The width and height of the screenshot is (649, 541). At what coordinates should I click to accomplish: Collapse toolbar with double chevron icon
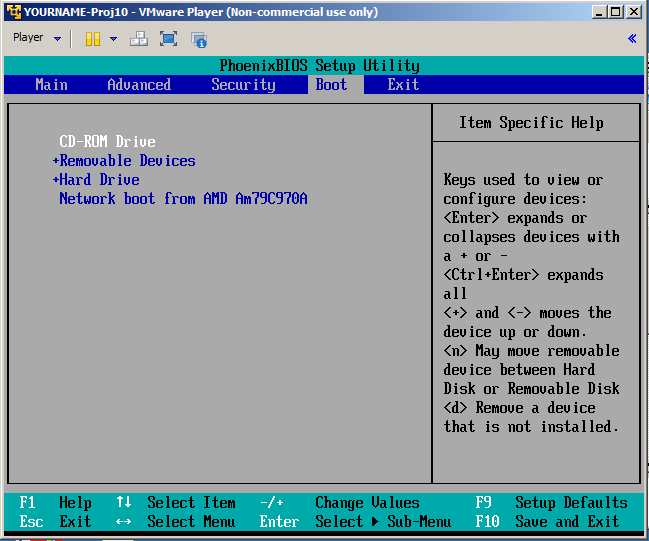point(632,39)
